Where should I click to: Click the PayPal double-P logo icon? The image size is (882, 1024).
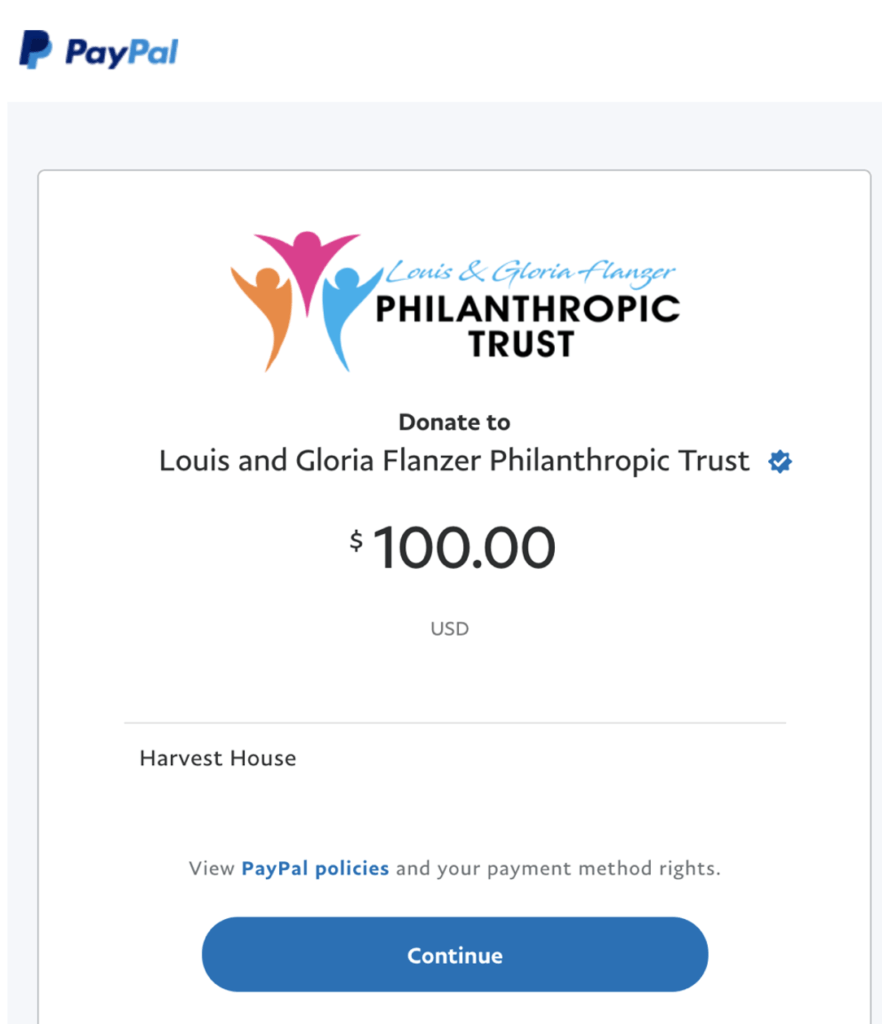[35, 49]
